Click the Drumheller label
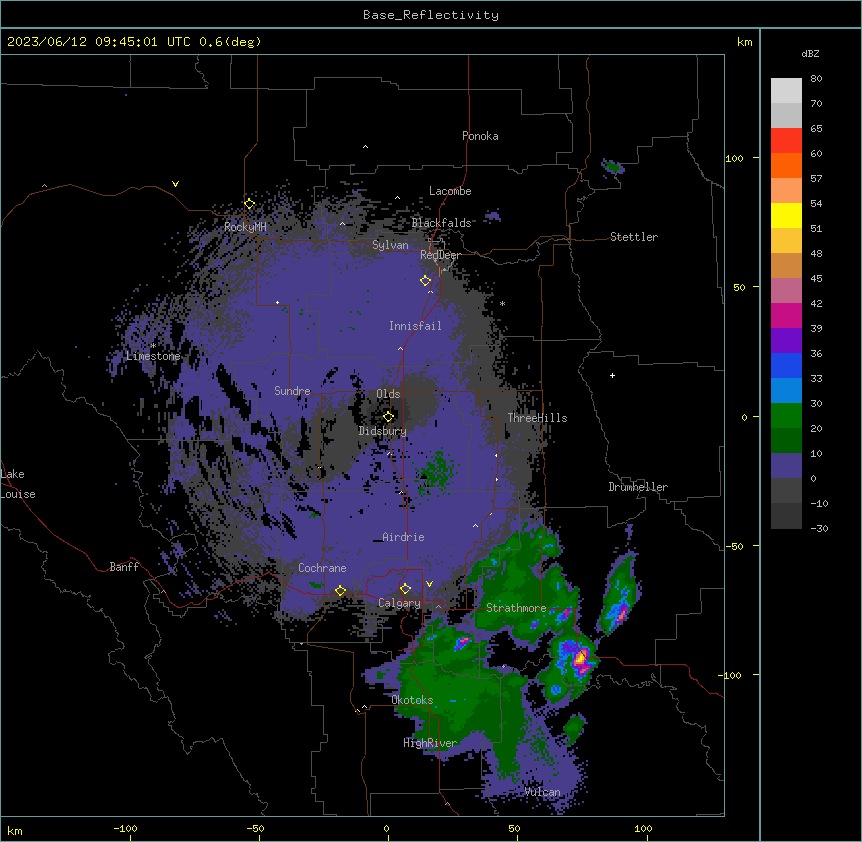862x842 pixels. click(638, 487)
